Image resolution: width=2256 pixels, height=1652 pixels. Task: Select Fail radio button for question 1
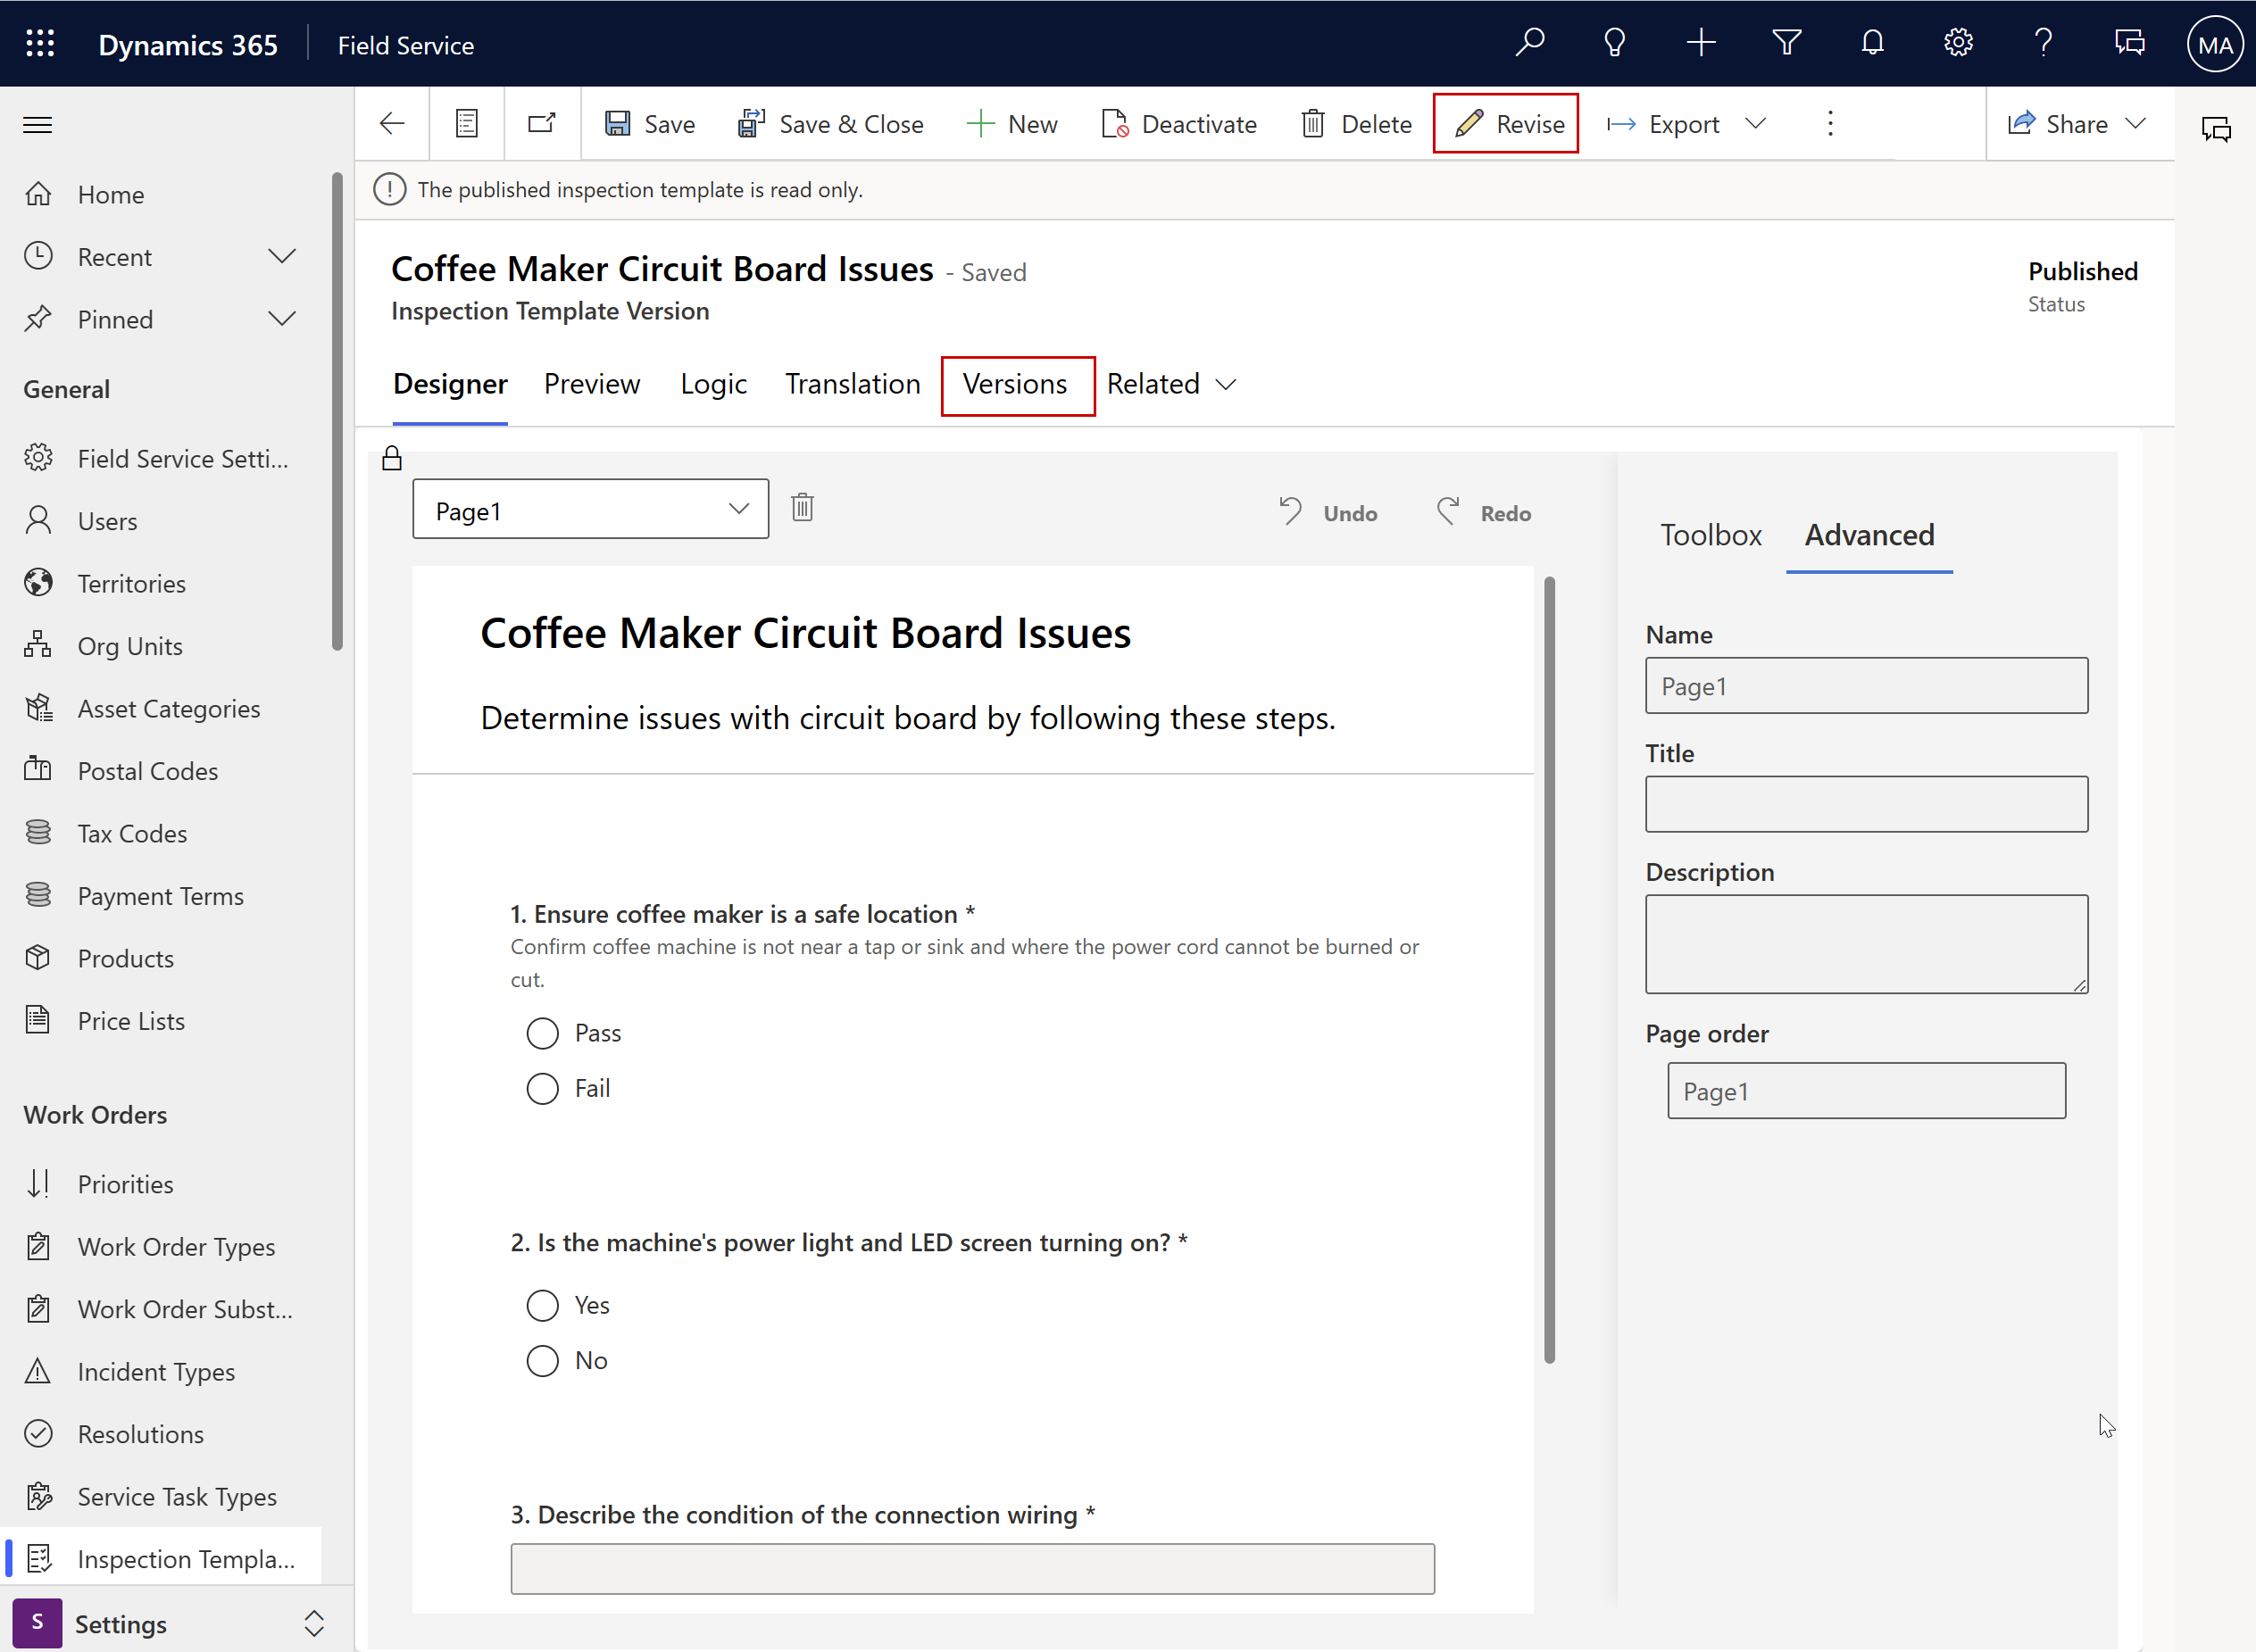click(x=545, y=1088)
